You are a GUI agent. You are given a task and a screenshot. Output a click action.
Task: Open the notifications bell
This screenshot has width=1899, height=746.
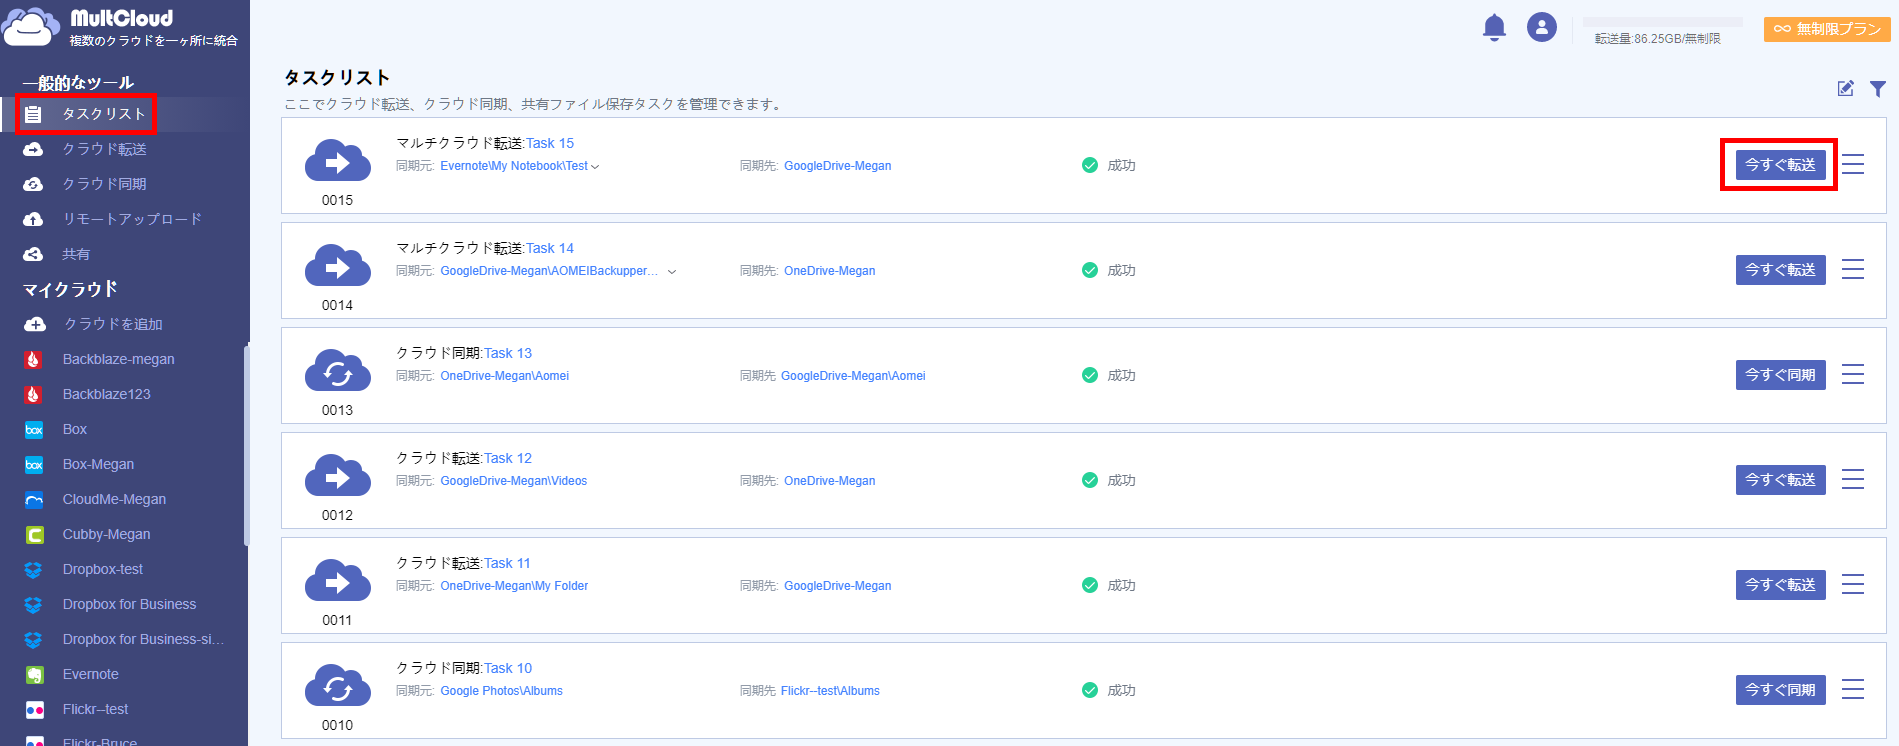click(x=1494, y=28)
